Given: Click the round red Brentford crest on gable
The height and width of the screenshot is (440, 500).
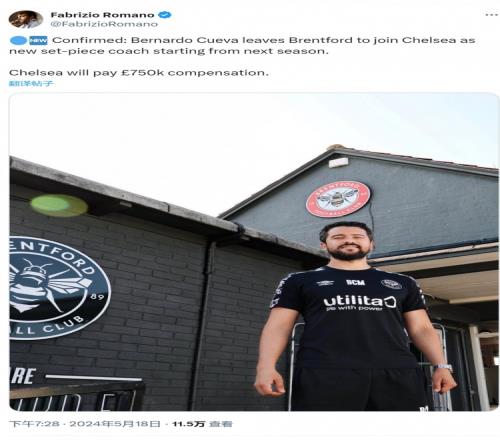Looking at the screenshot, I should pyautogui.click(x=338, y=199).
